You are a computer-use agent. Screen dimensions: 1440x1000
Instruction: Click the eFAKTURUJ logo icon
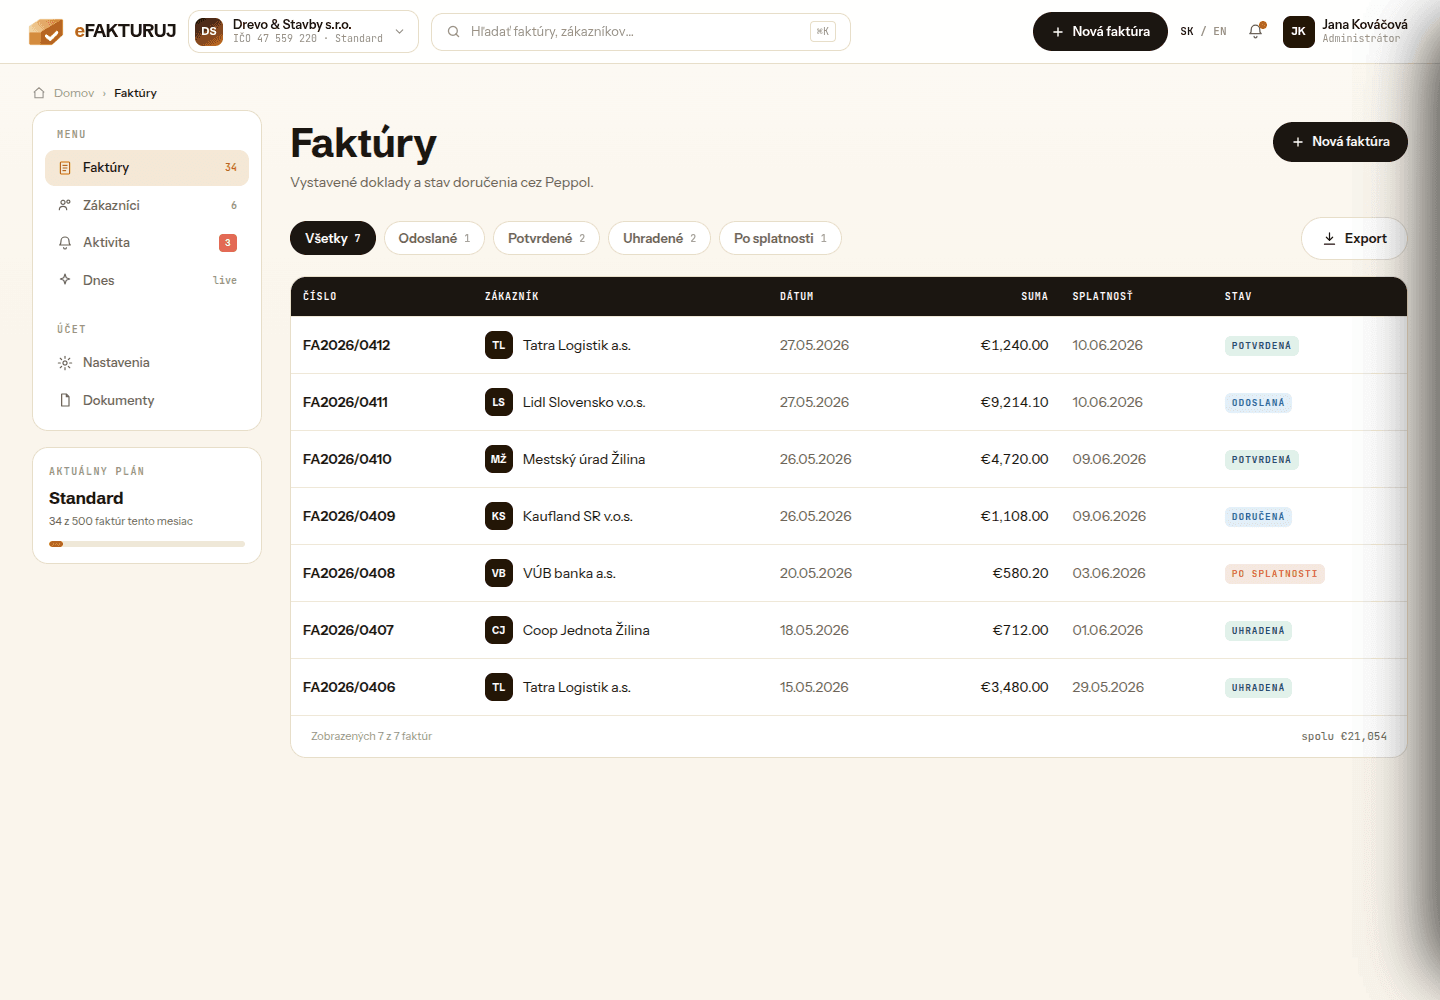point(46,32)
